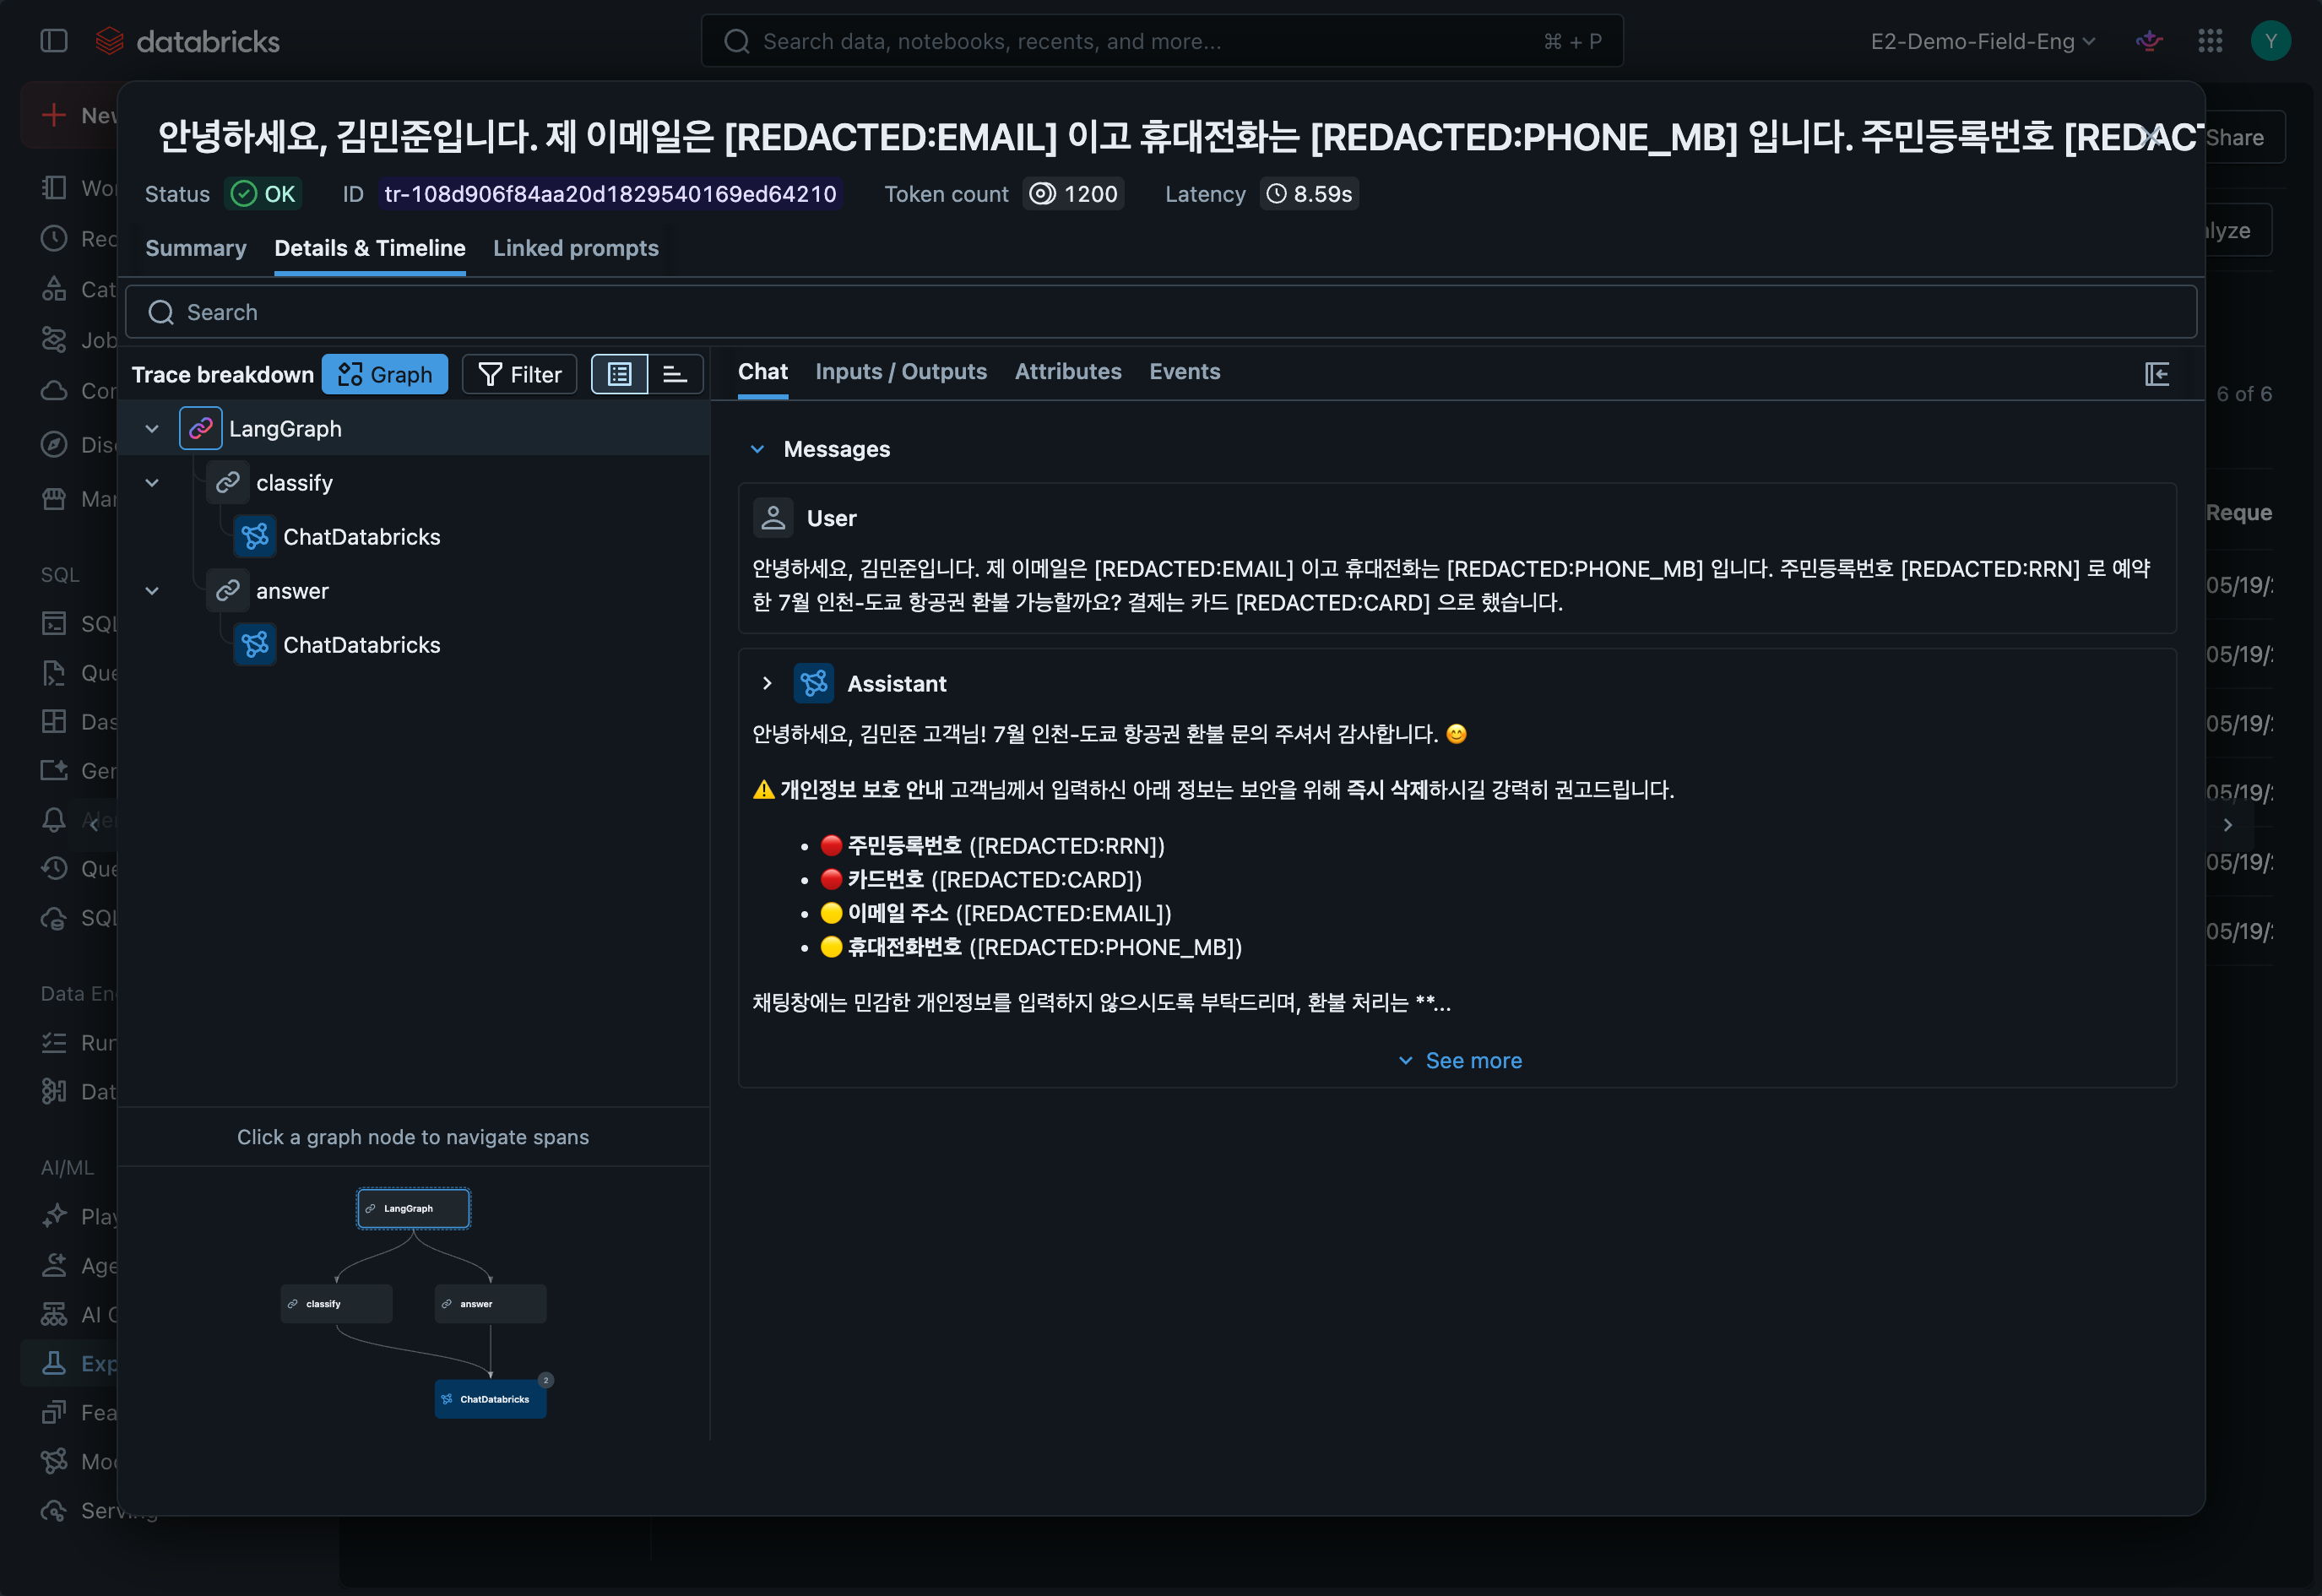Viewport: 2322px width, 1596px height.
Task: Click 'Click a graph node to navigate spans'
Action: 413,1137
